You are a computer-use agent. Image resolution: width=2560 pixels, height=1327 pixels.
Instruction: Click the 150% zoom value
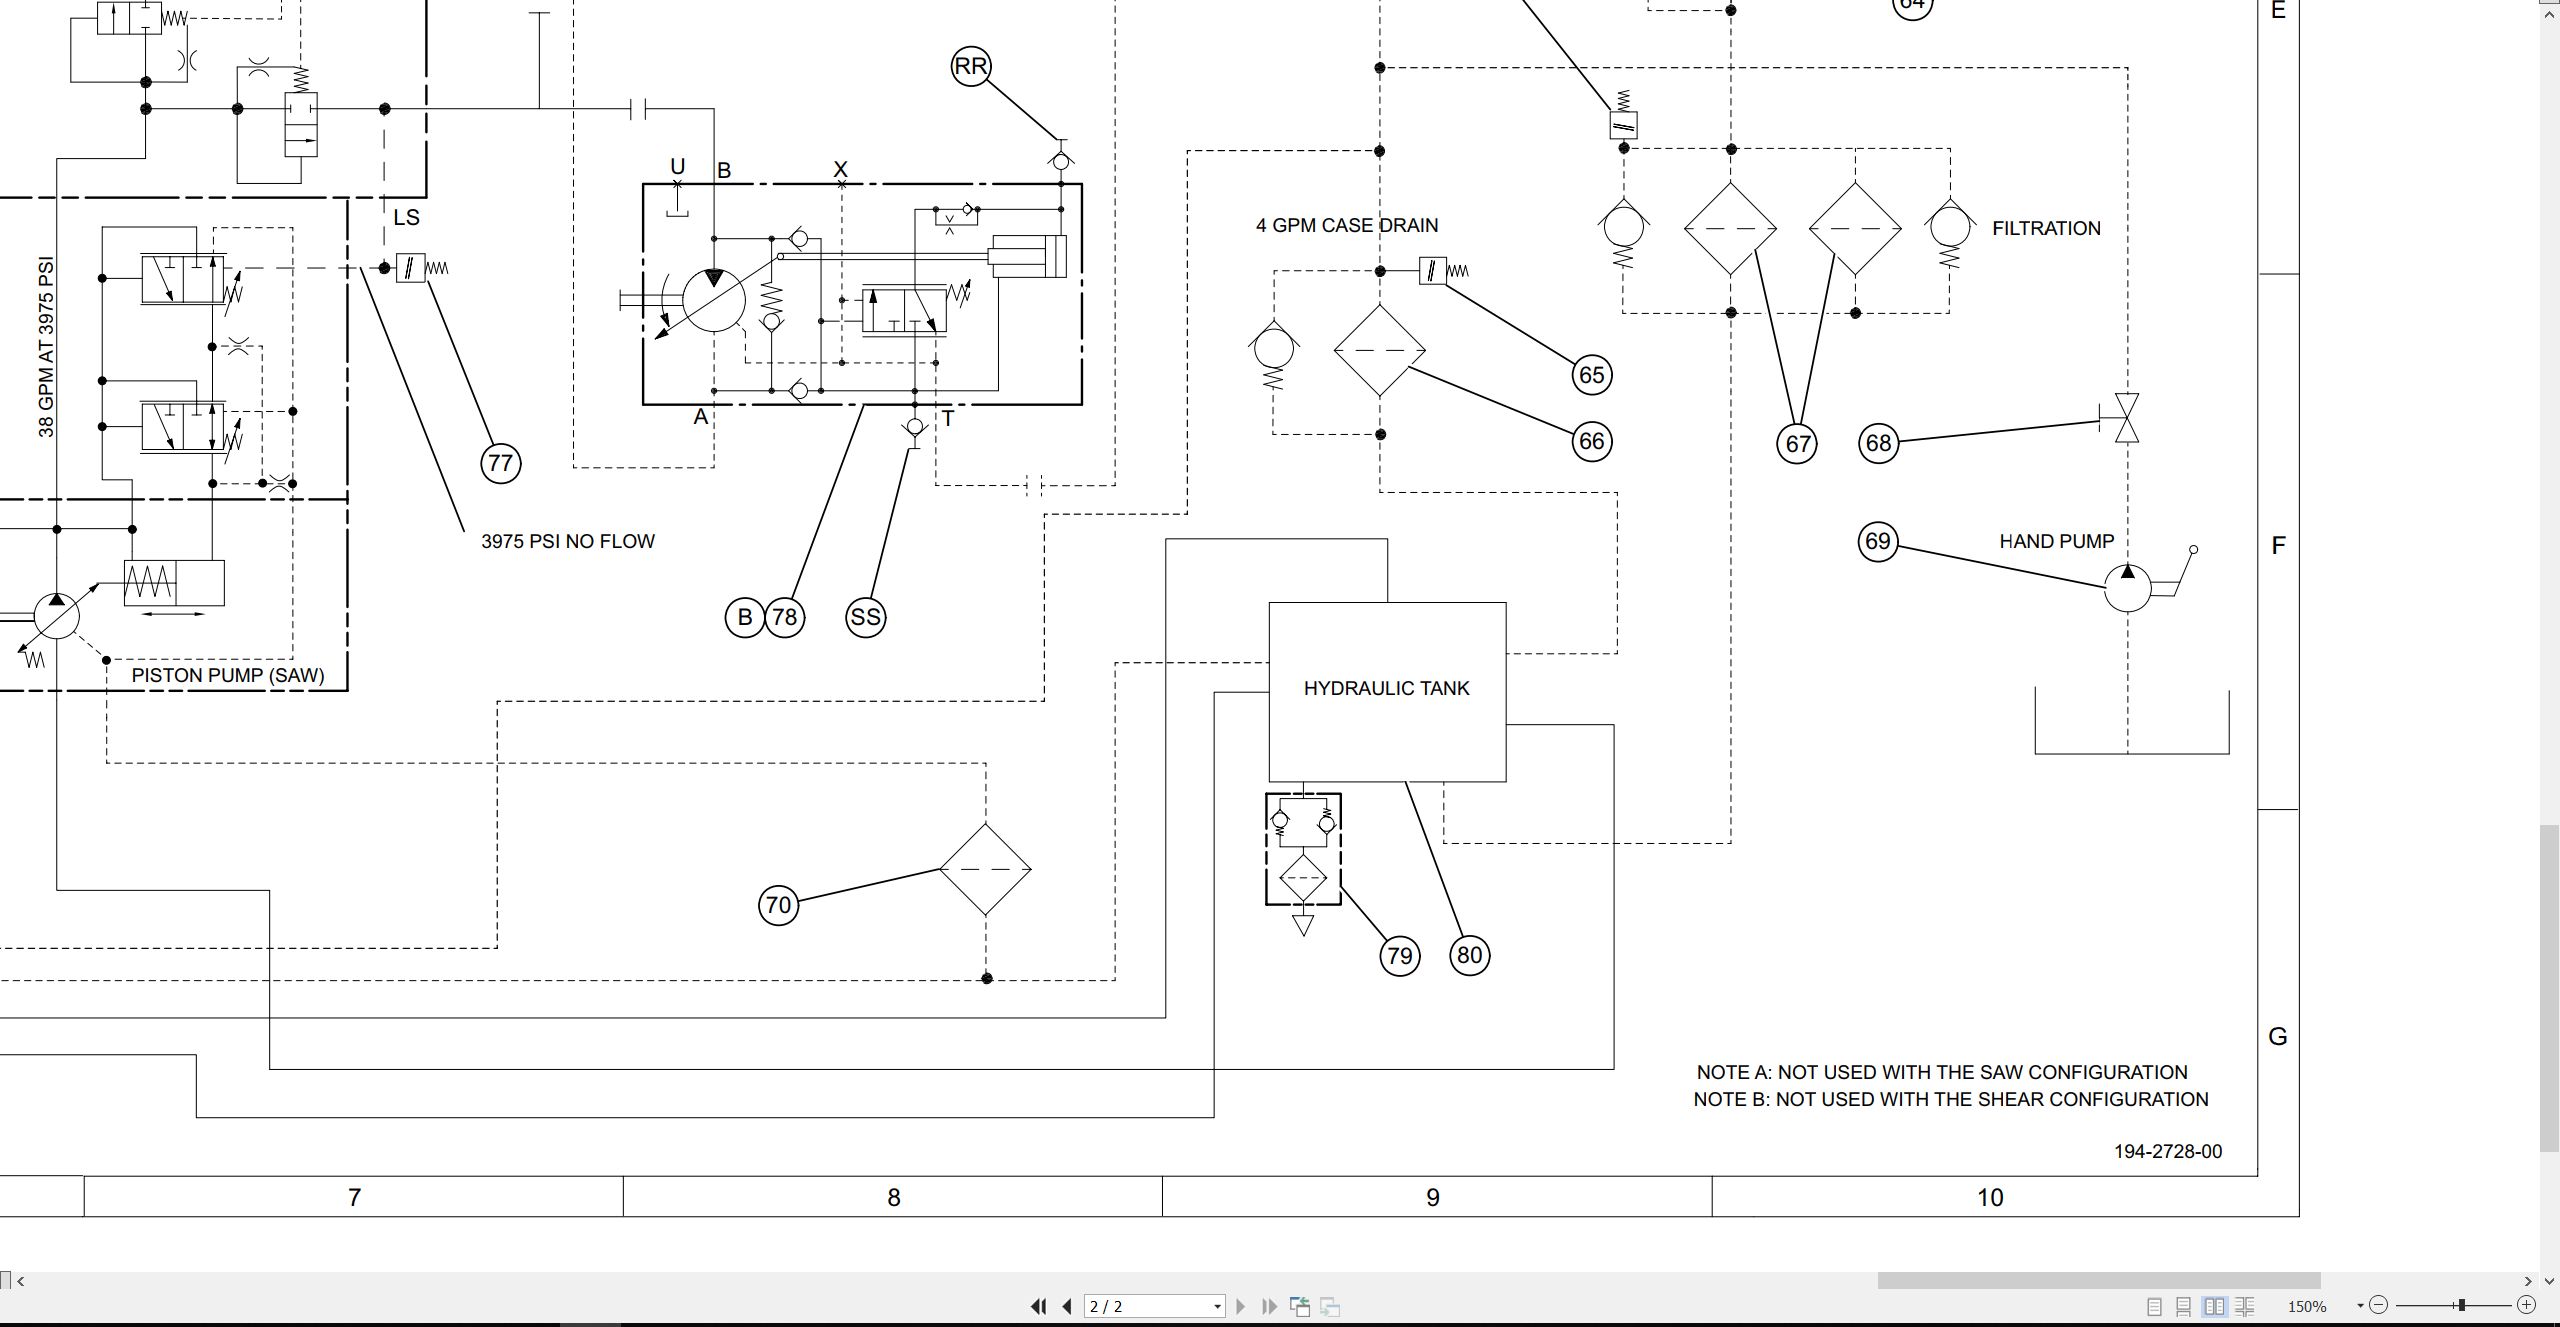click(x=2307, y=1307)
